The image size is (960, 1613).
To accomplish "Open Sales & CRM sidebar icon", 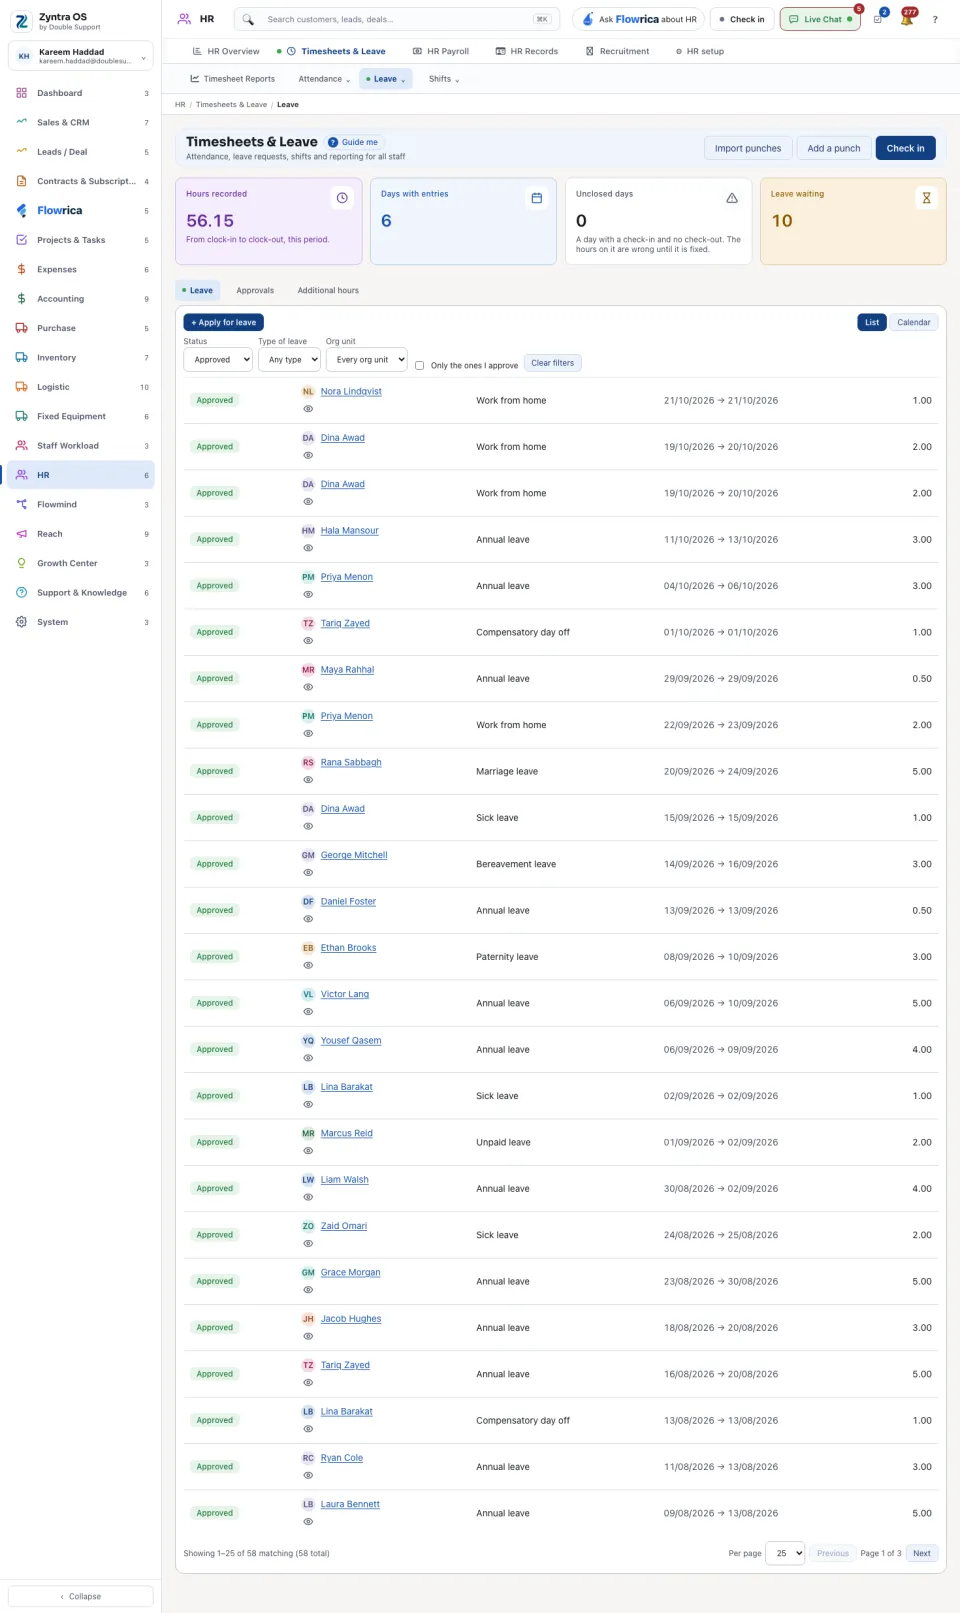I will click(21, 122).
